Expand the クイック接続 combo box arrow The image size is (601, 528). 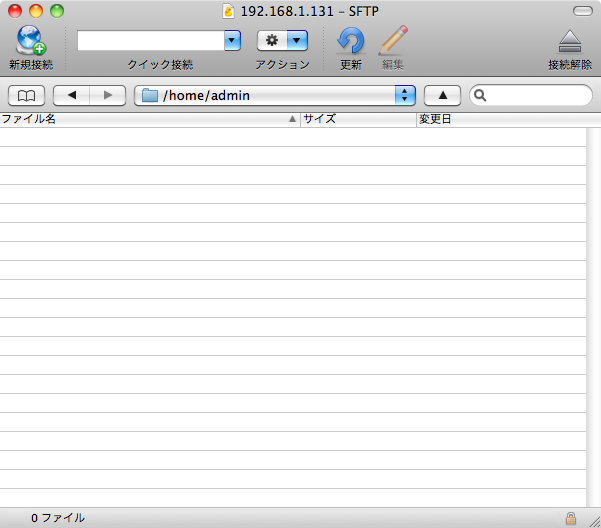pos(233,40)
